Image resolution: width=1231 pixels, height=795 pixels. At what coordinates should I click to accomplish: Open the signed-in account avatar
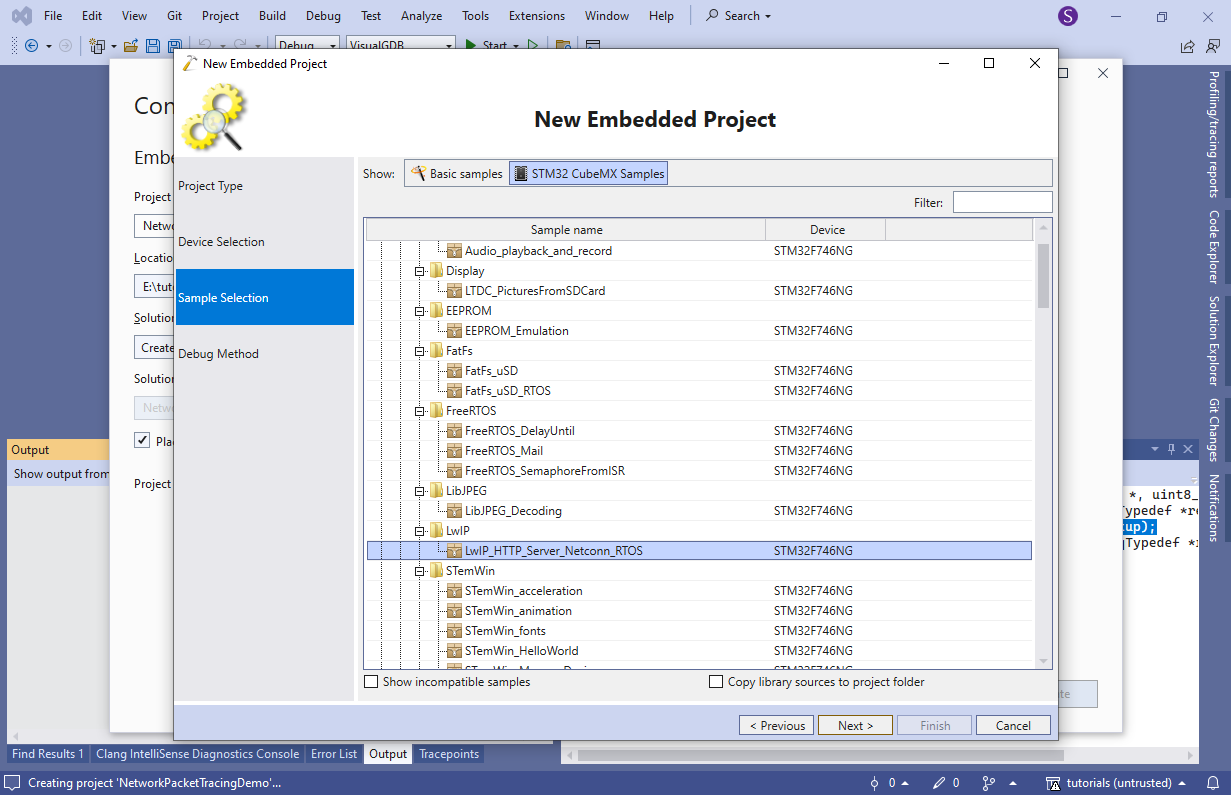pyautogui.click(x=1068, y=16)
